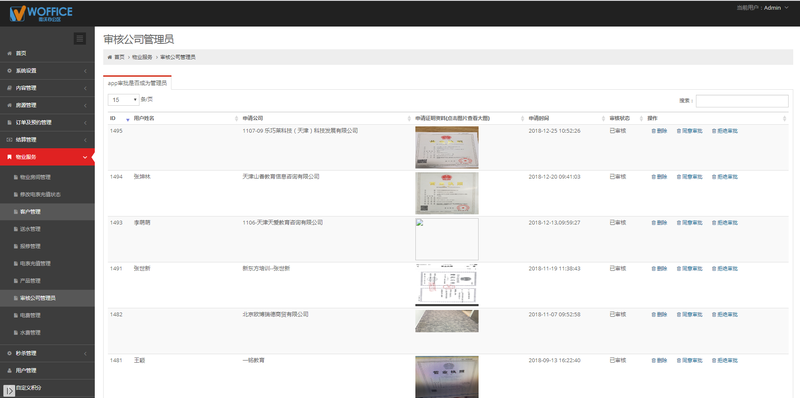
Task: Click the 同意审批 approve icon for row 1494
Action: 679,177
